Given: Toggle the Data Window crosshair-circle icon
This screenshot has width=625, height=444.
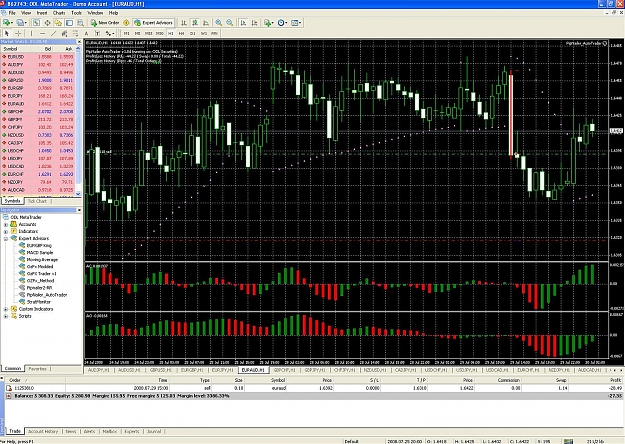Looking at the screenshot, I should pos(47,23).
